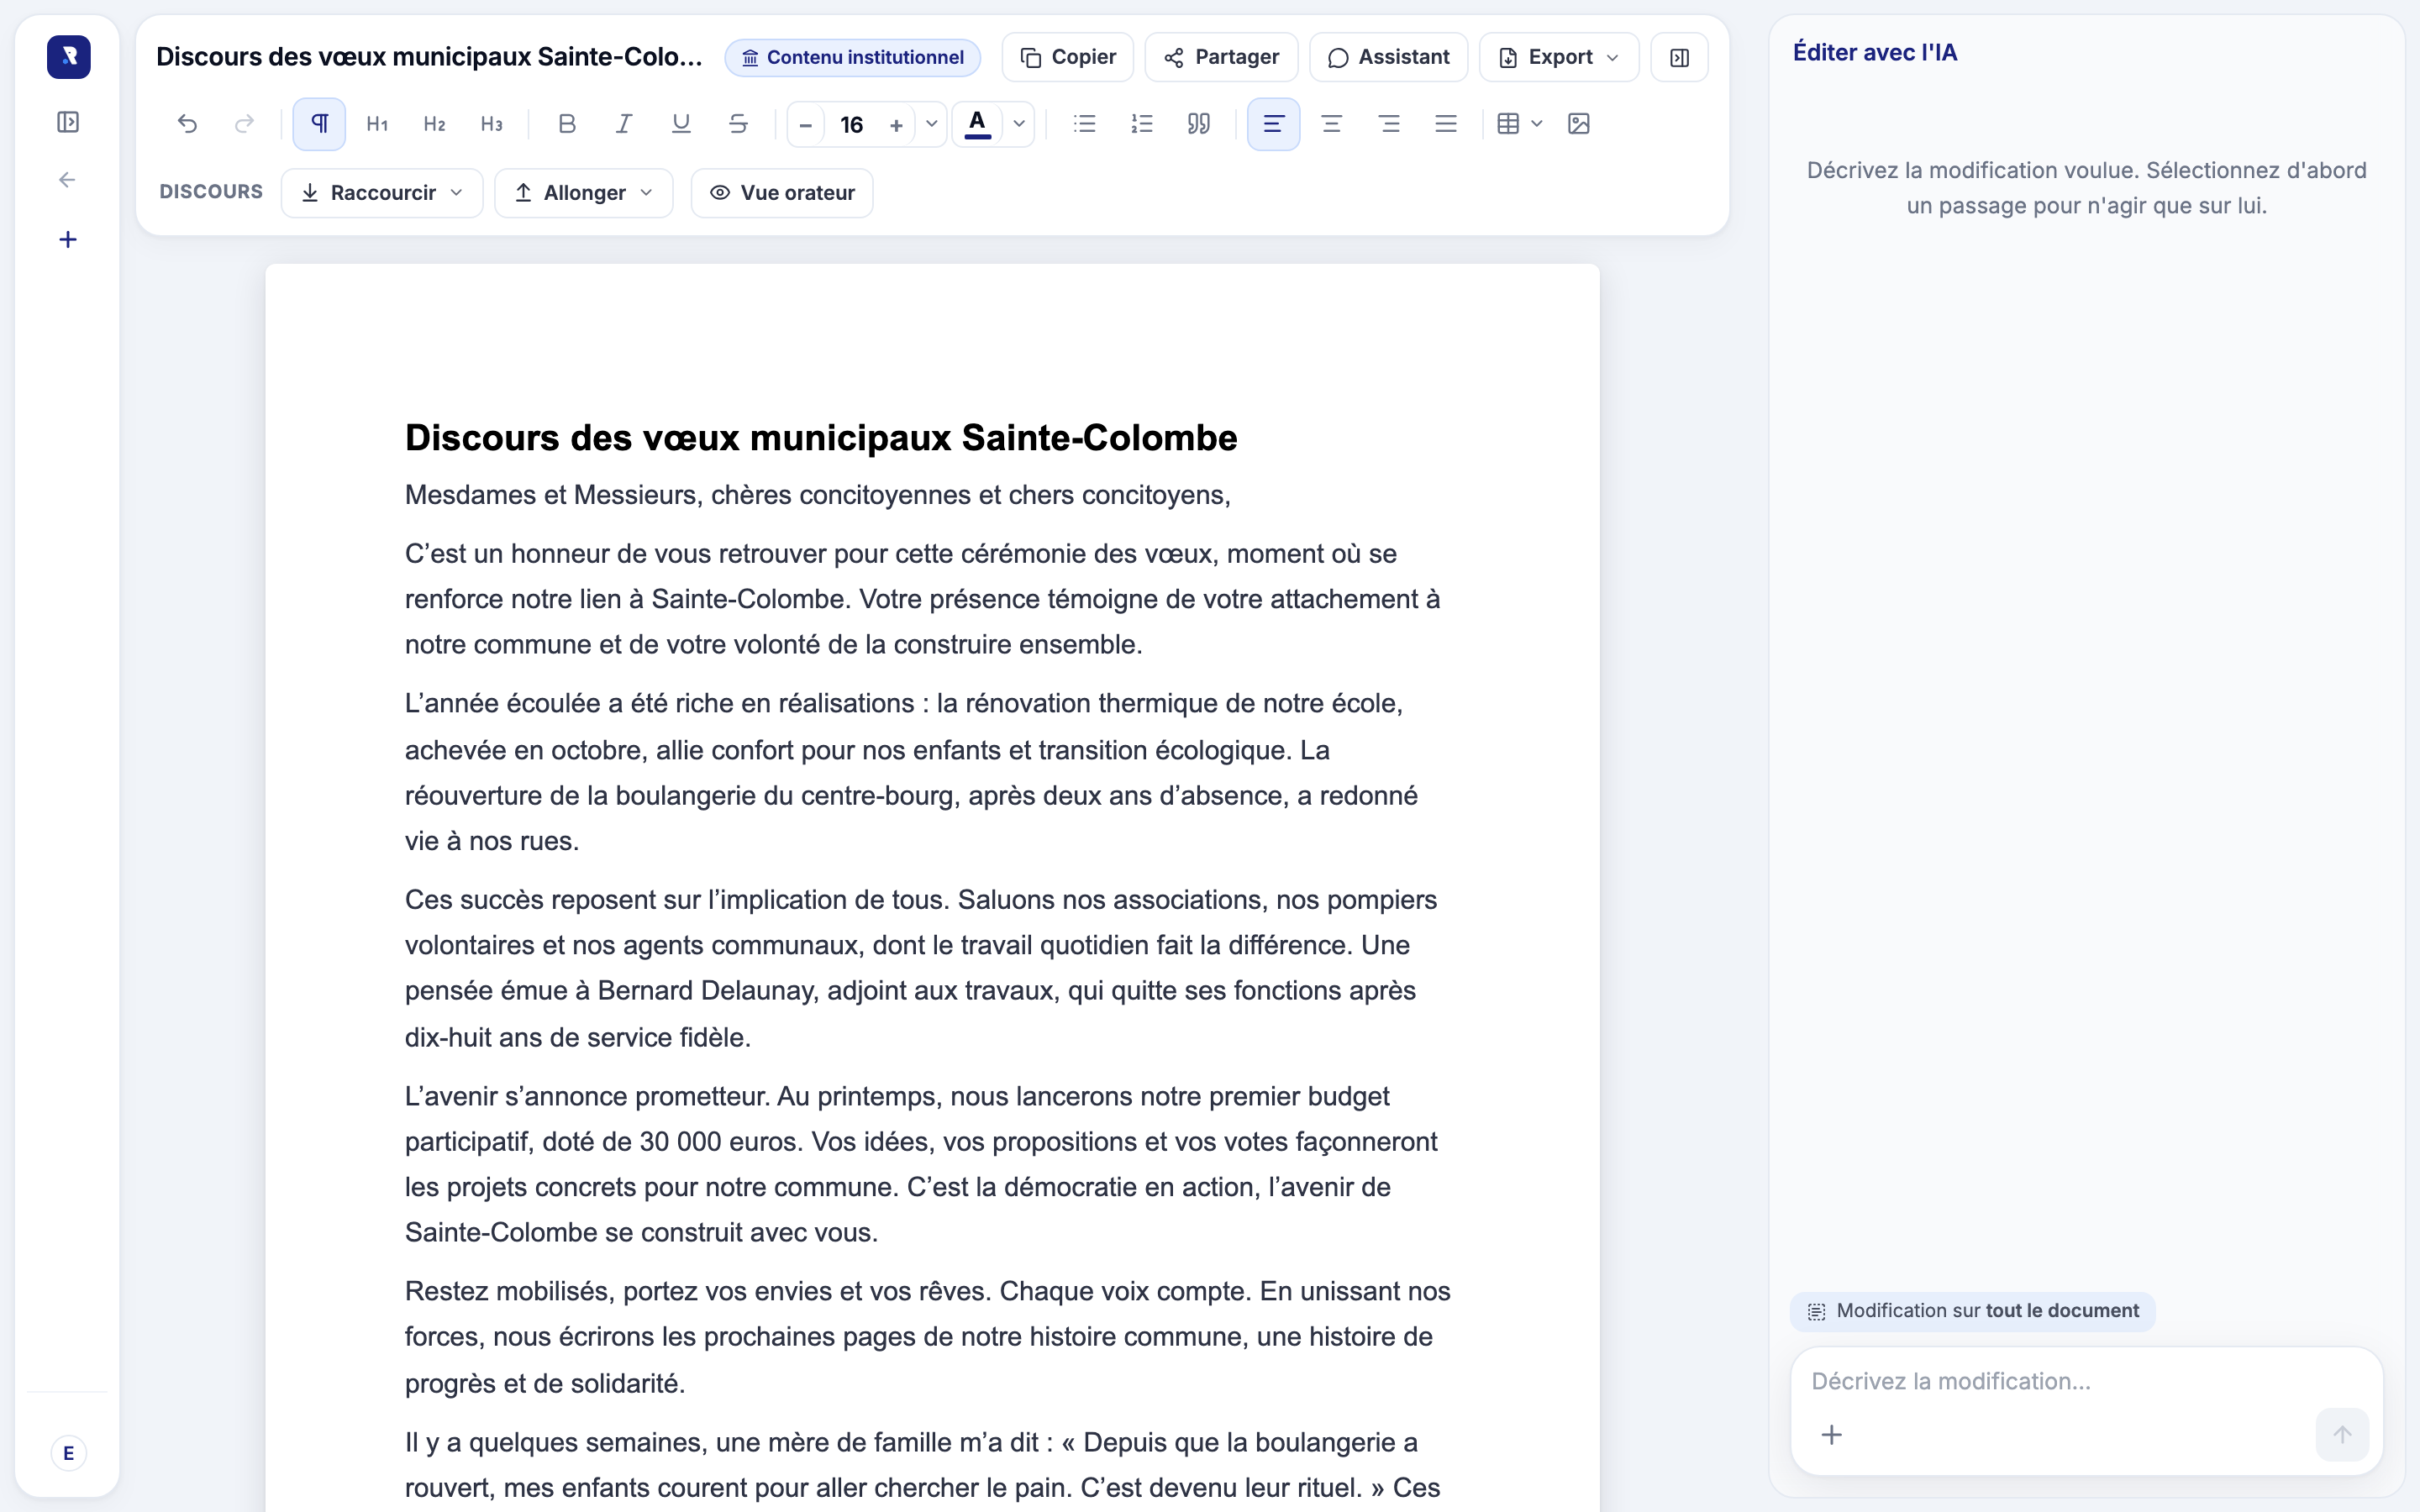2420x1512 pixels.
Task: Align text left
Action: 1274,124
